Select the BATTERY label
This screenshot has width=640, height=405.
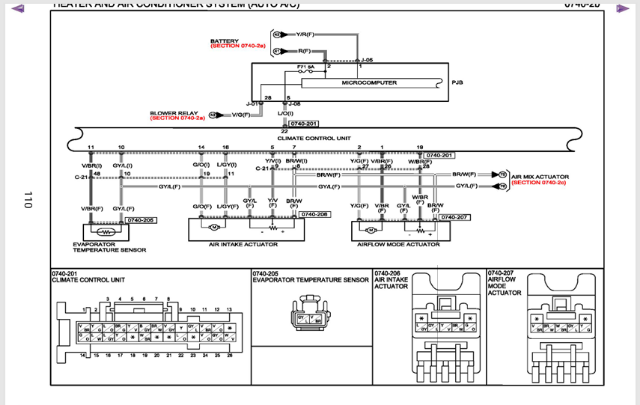point(224,41)
